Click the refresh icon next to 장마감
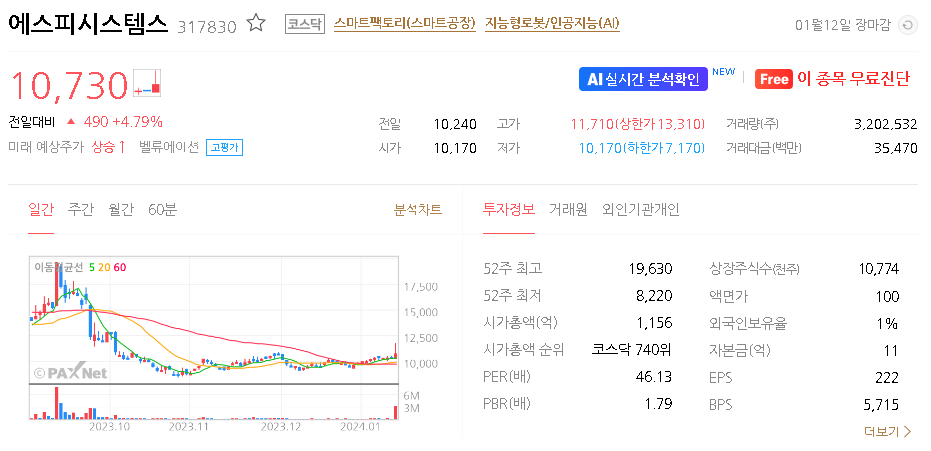931x451 pixels. click(908, 26)
